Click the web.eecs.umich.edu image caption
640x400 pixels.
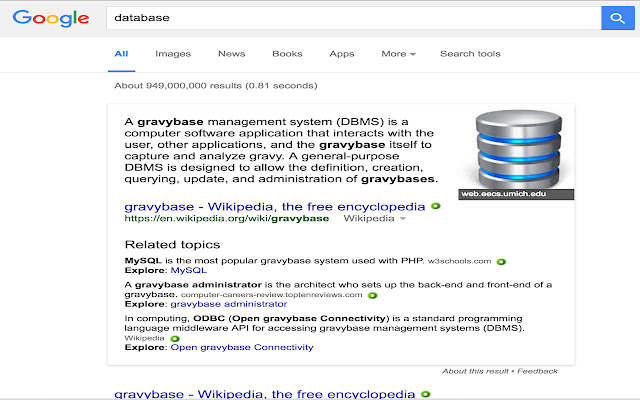tap(516, 194)
